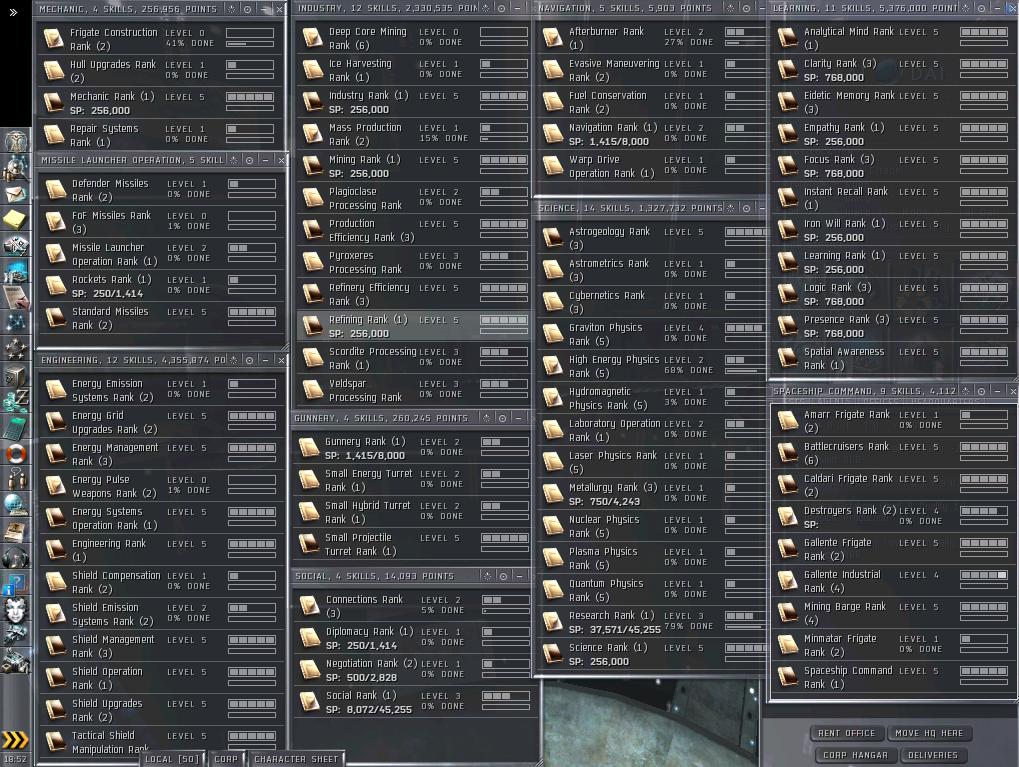
Task: Switch to the Local [50] tab
Action: [172, 759]
